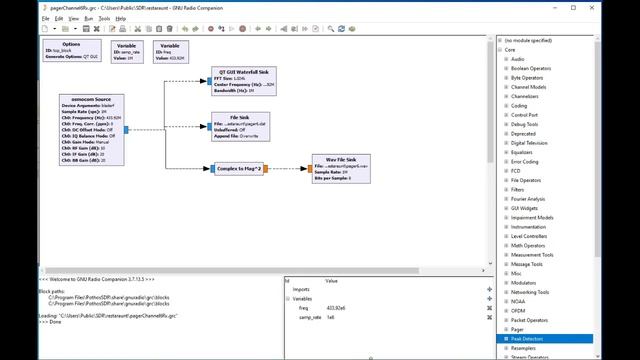
Task: Open hierarchical block icon
Action: (x=352, y=29)
